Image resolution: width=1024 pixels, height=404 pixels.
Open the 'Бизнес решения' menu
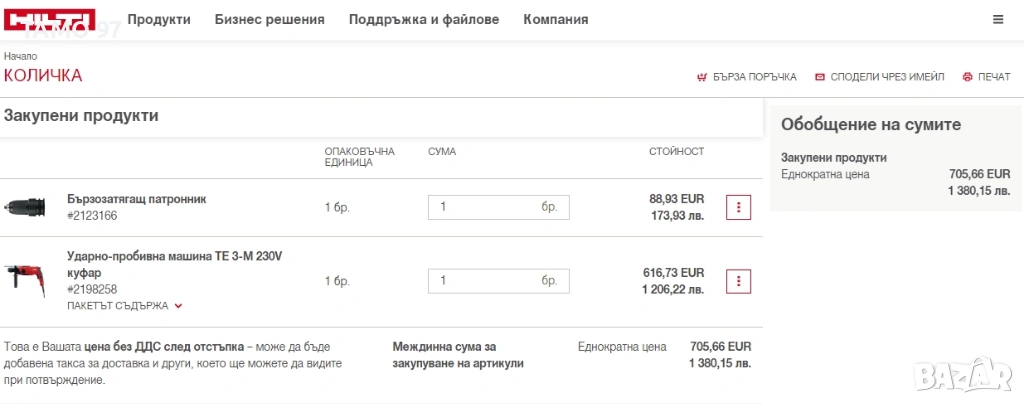(x=269, y=19)
